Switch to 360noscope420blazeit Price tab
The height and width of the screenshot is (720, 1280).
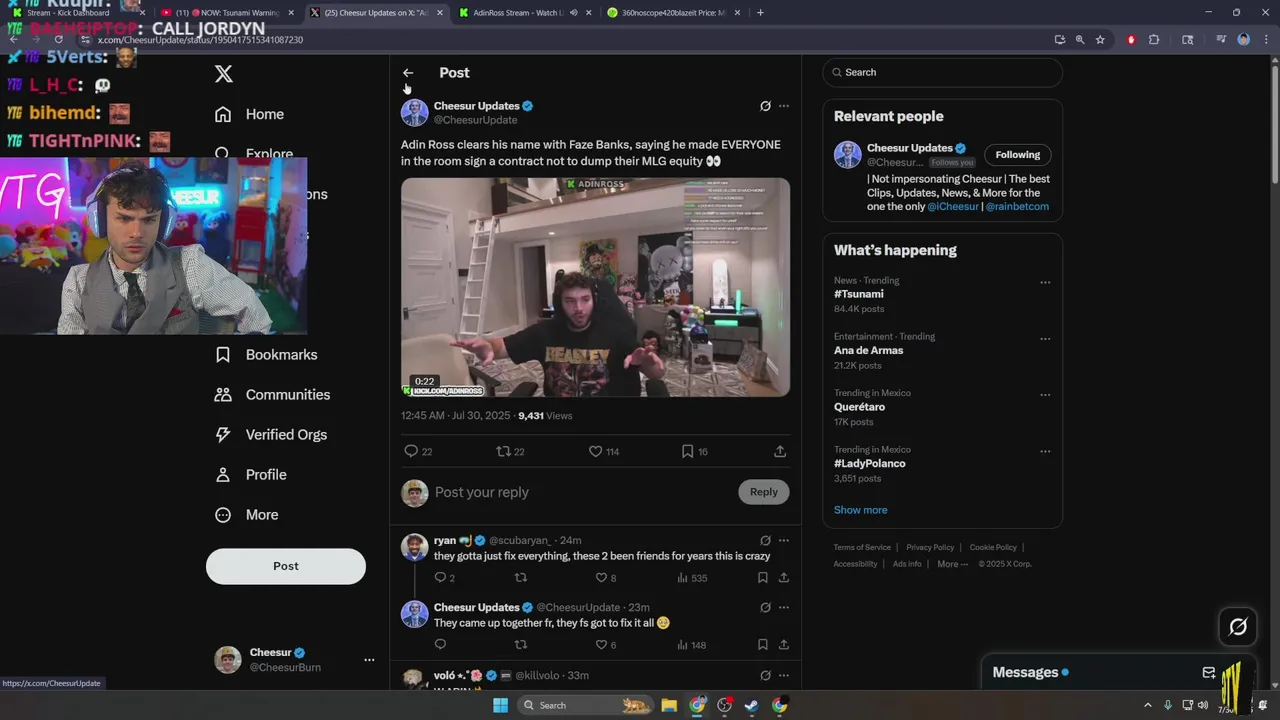coord(672,13)
